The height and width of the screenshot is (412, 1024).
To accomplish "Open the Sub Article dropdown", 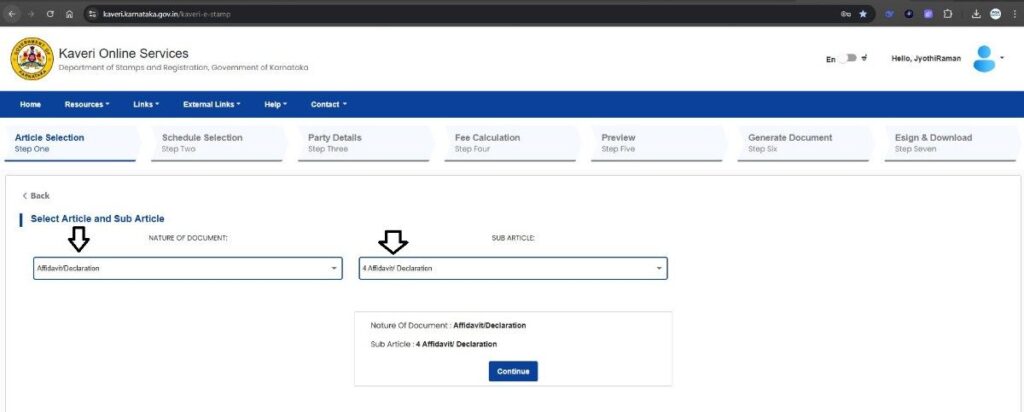I will coord(512,268).
